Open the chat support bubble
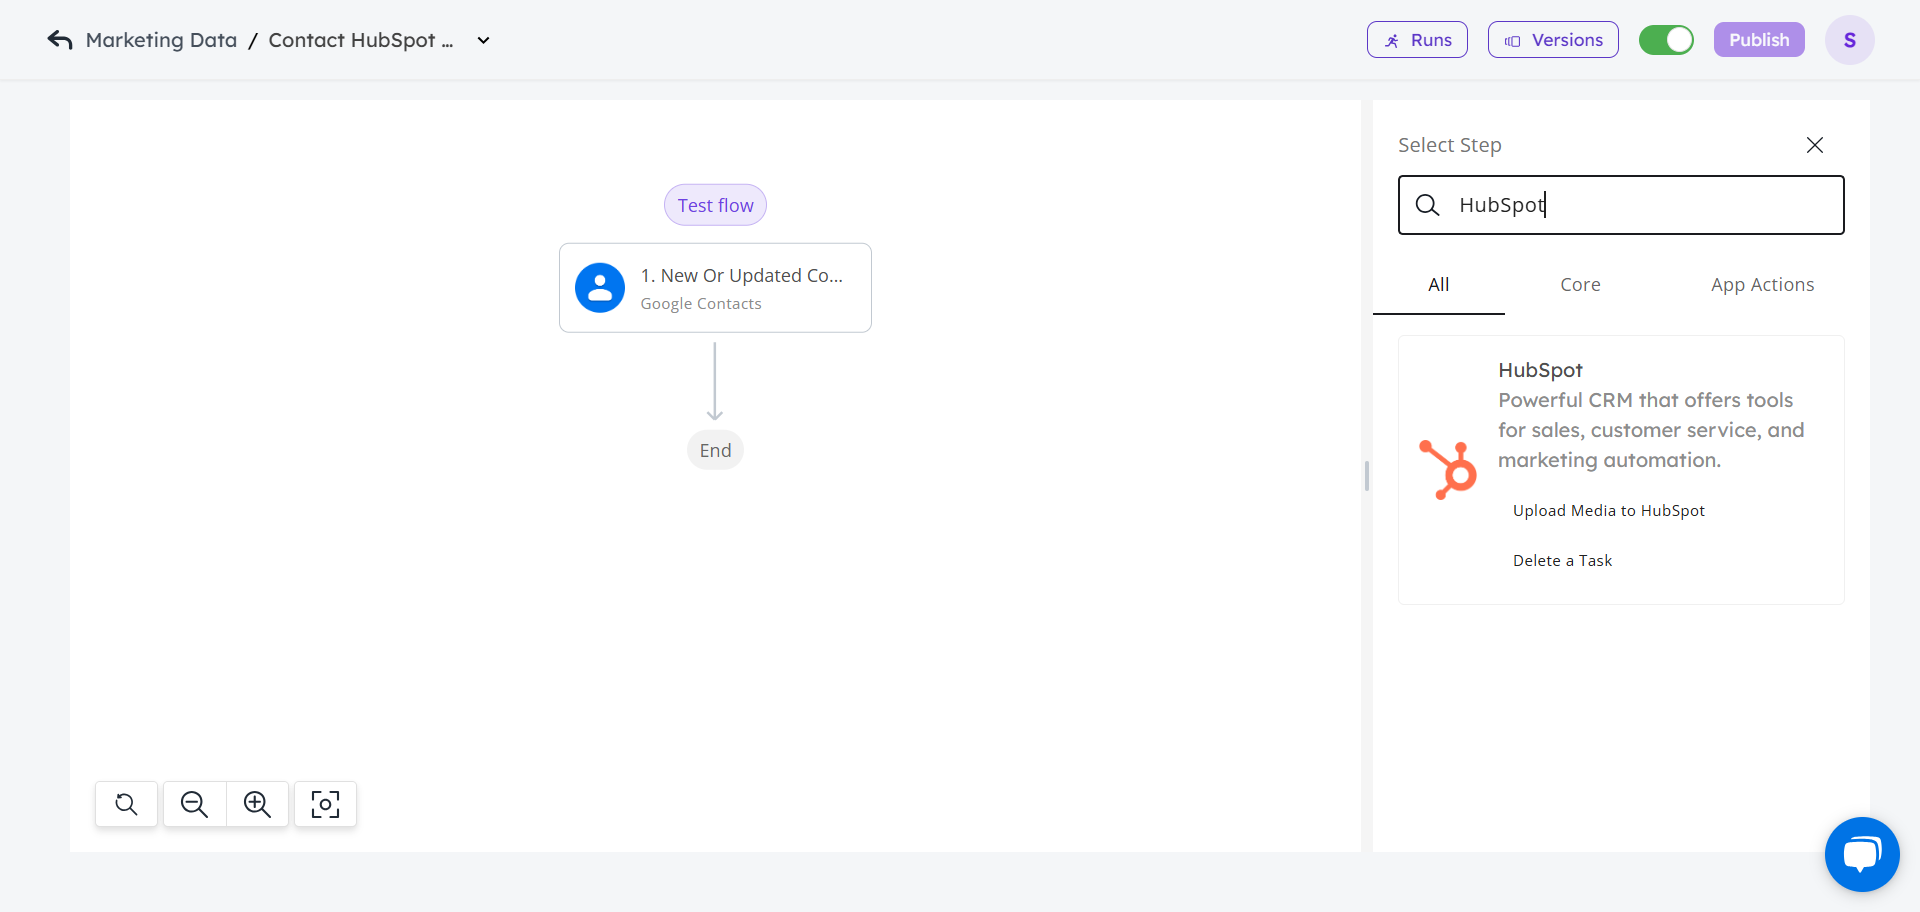Image resolution: width=1920 pixels, height=912 pixels. point(1861,854)
